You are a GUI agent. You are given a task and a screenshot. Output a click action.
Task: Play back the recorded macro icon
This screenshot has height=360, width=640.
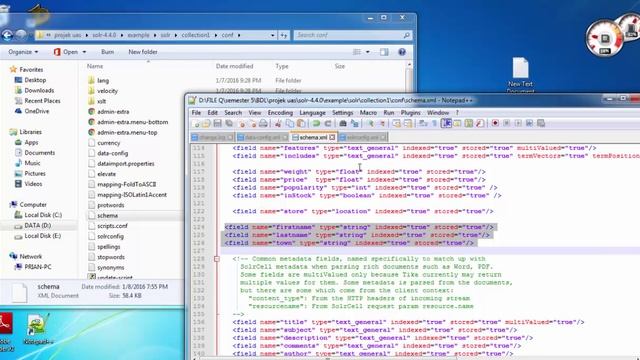pyautogui.click(x=518, y=123)
